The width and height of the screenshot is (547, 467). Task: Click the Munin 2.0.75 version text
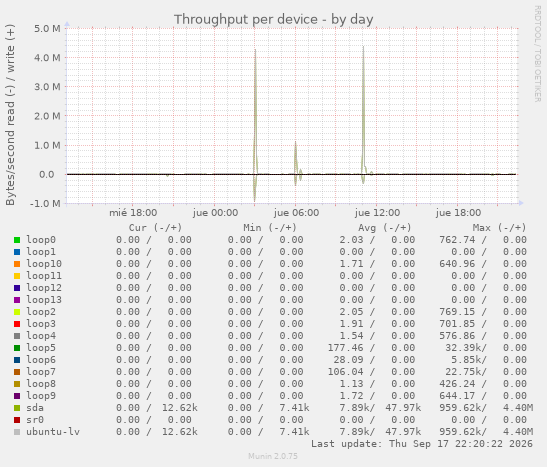pos(273,456)
